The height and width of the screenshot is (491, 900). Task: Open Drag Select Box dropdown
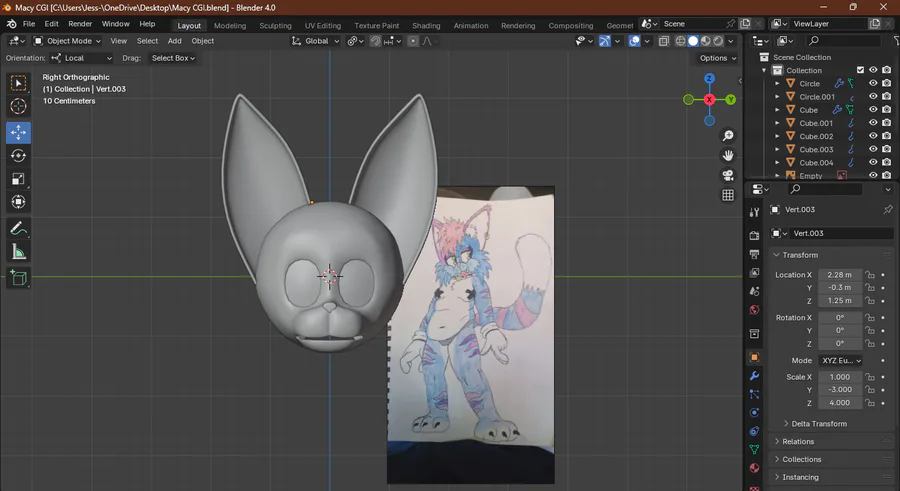click(173, 58)
